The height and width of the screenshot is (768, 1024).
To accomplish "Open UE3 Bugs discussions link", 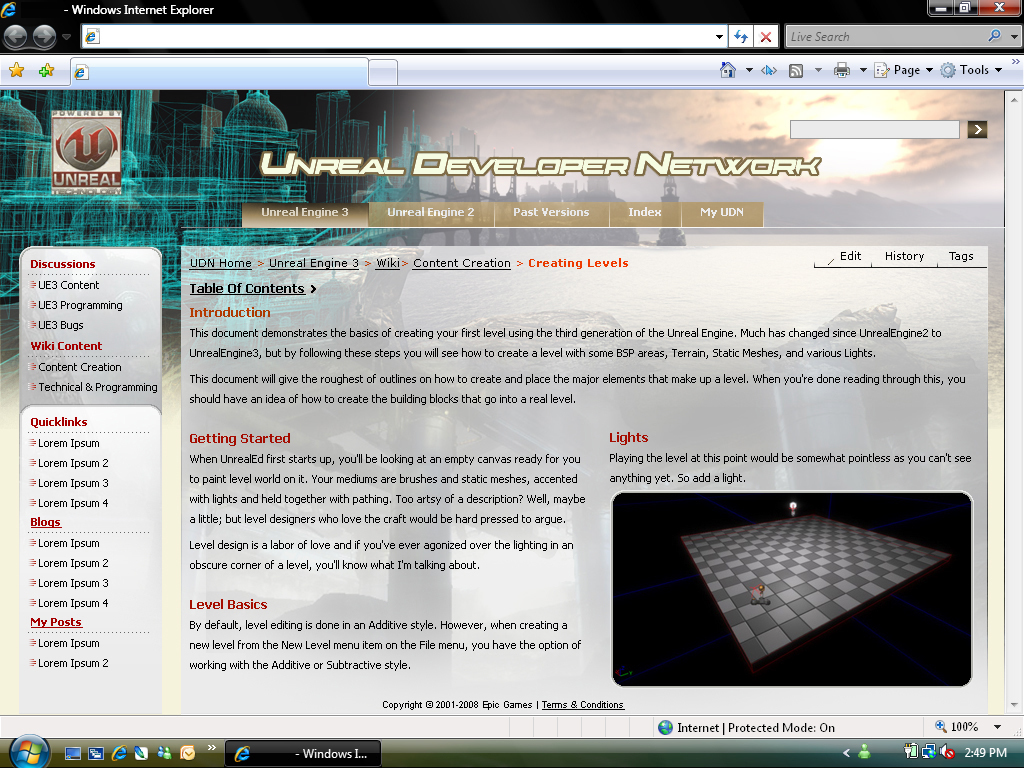I will click(60, 325).
